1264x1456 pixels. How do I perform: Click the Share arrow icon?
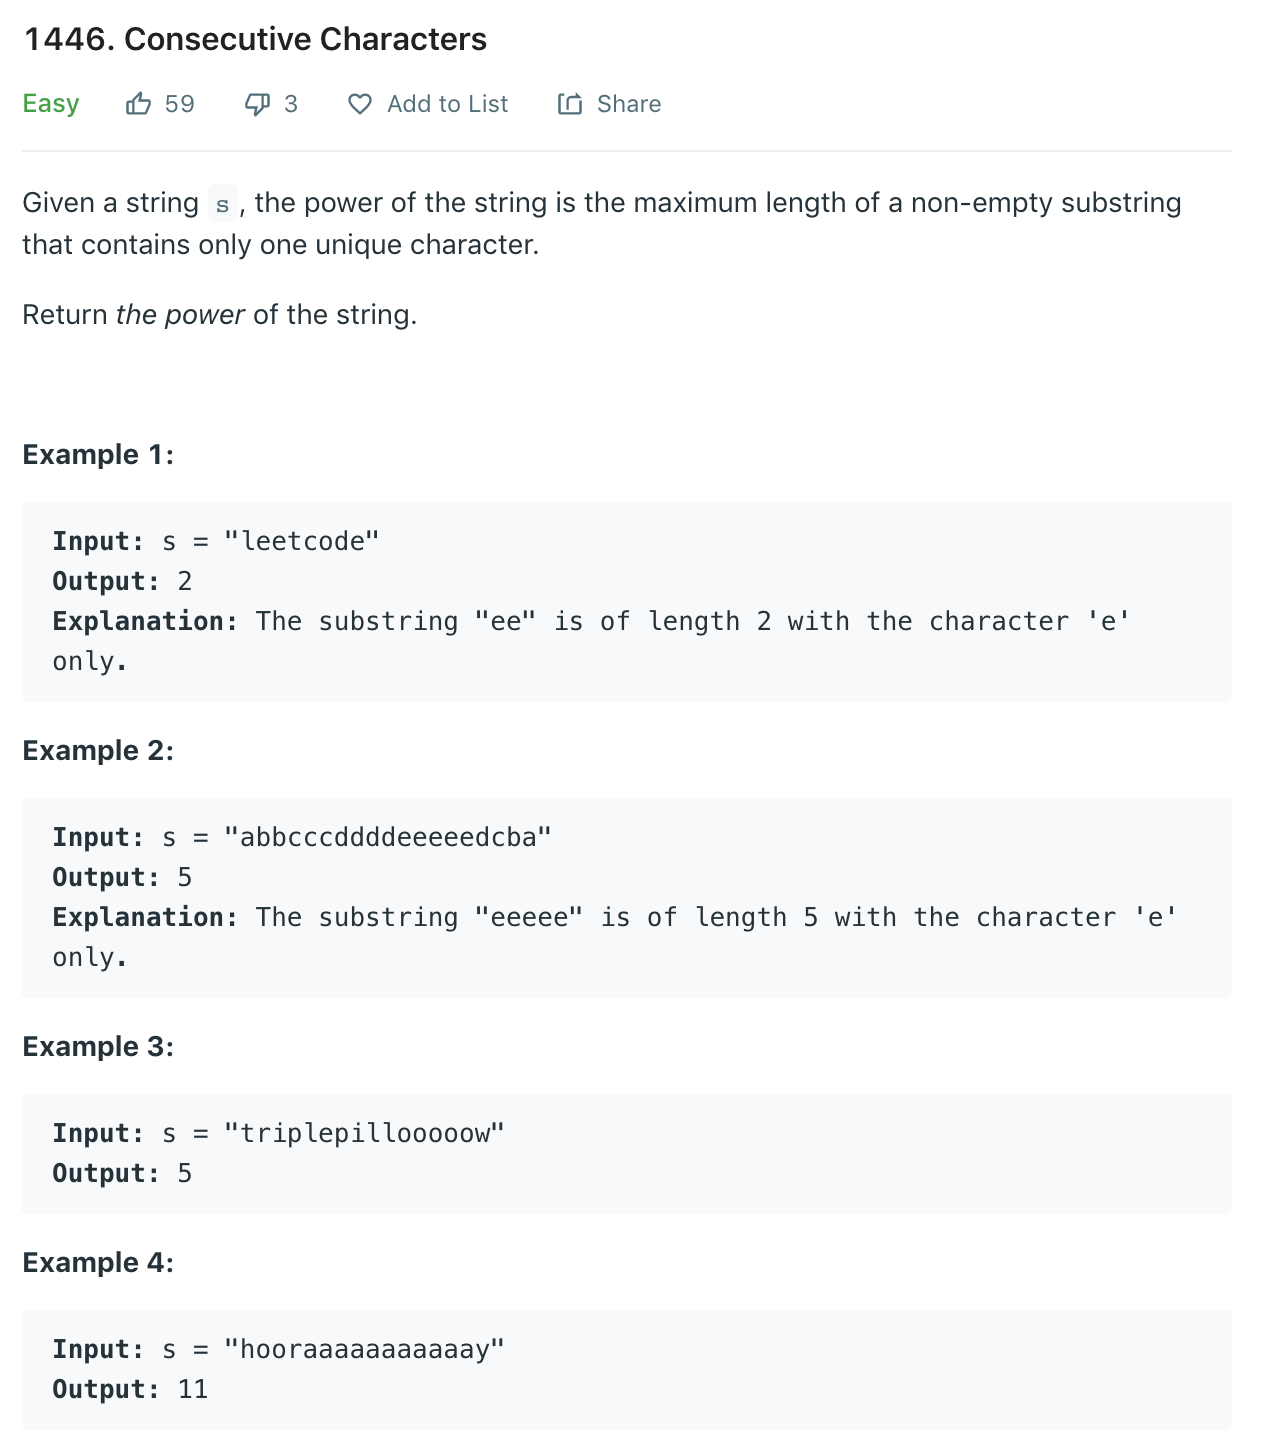click(570, 104)
